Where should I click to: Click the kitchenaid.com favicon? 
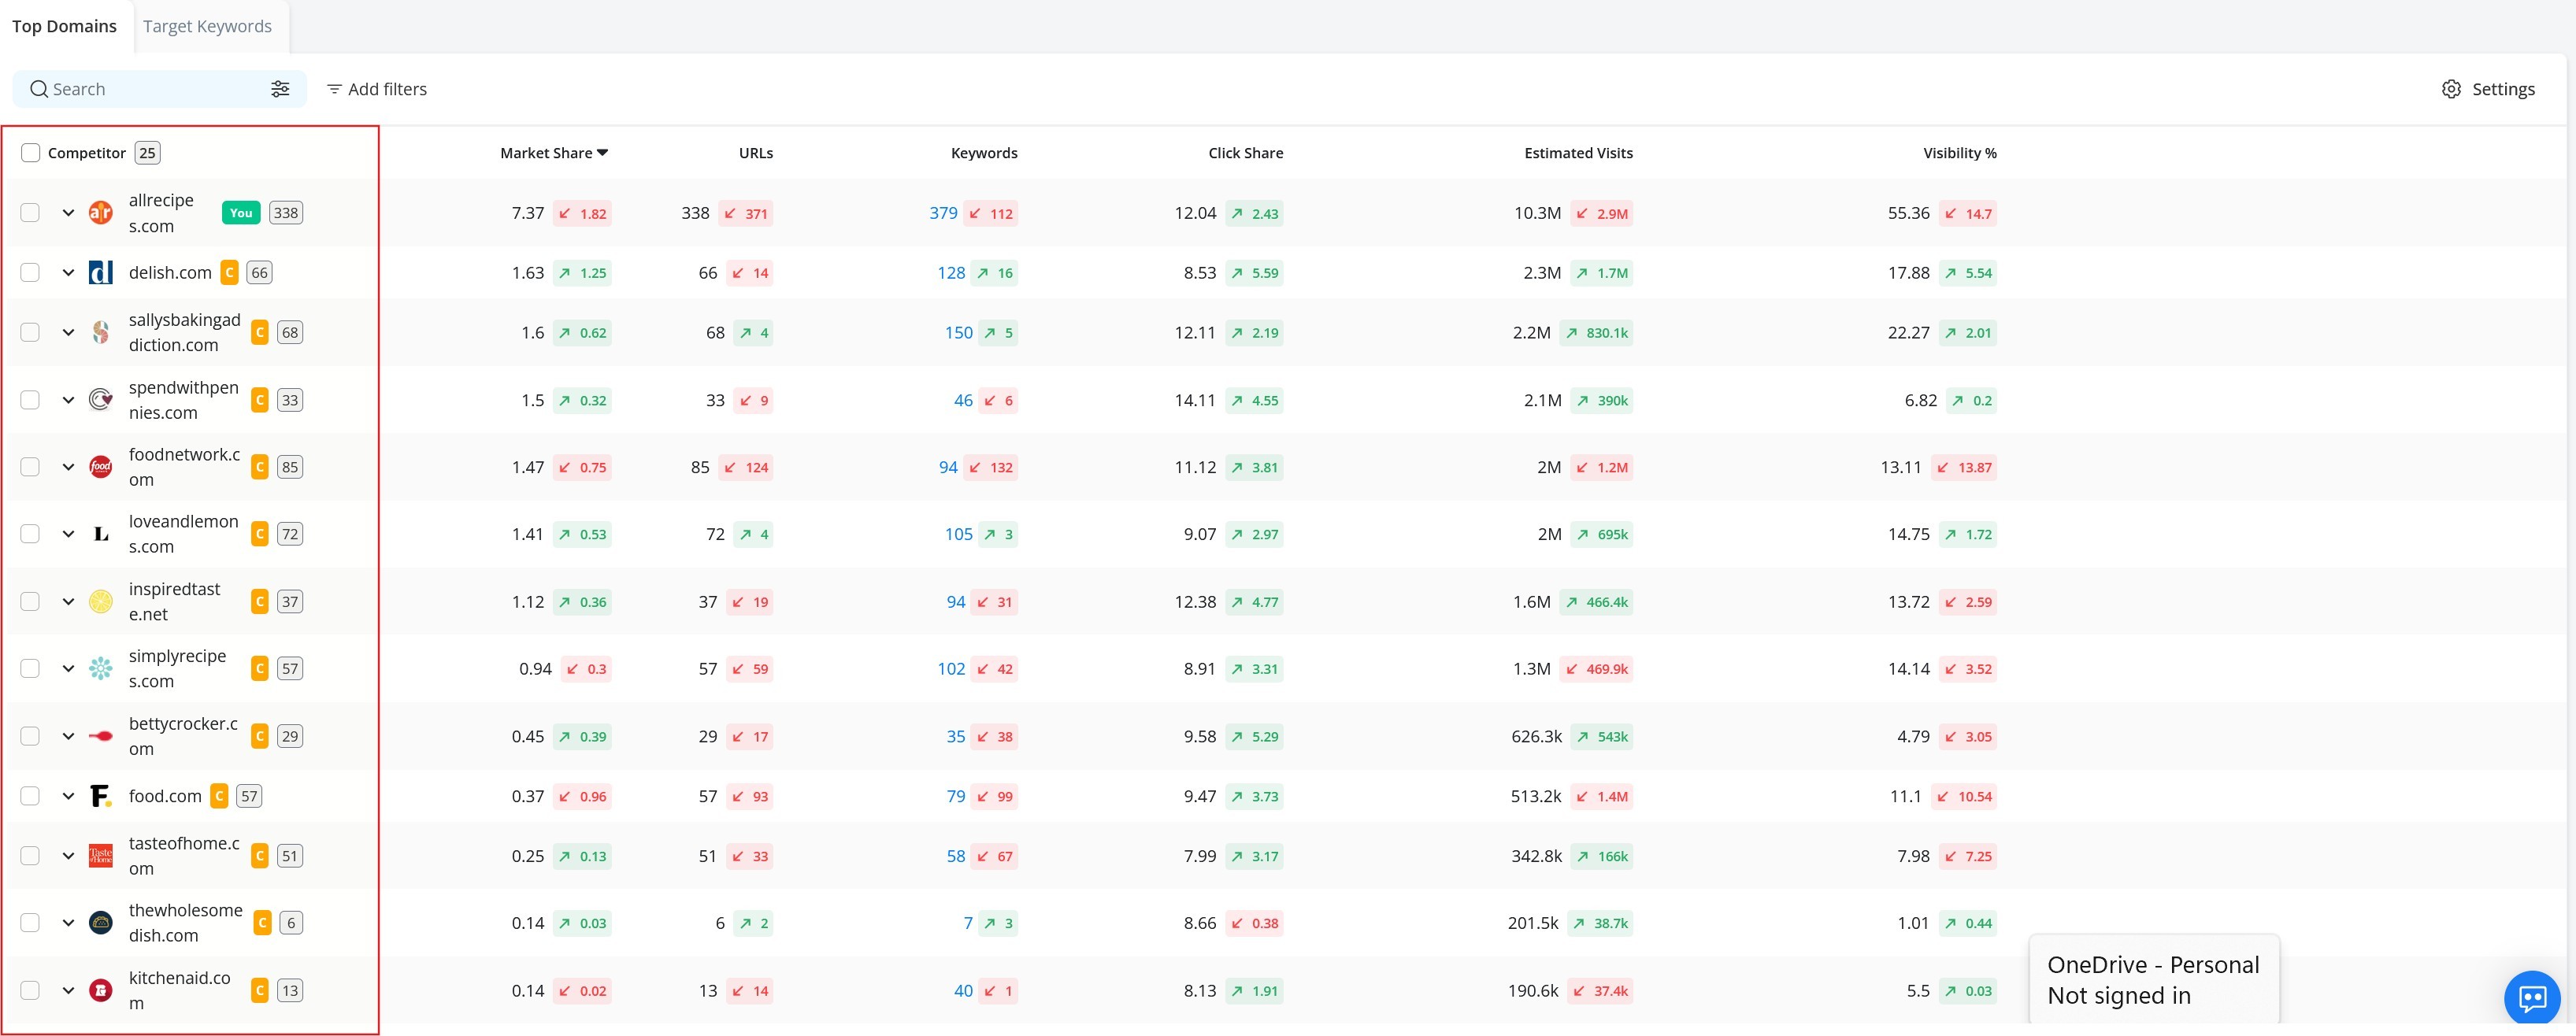pyautogui.click(x=101, y=991)
